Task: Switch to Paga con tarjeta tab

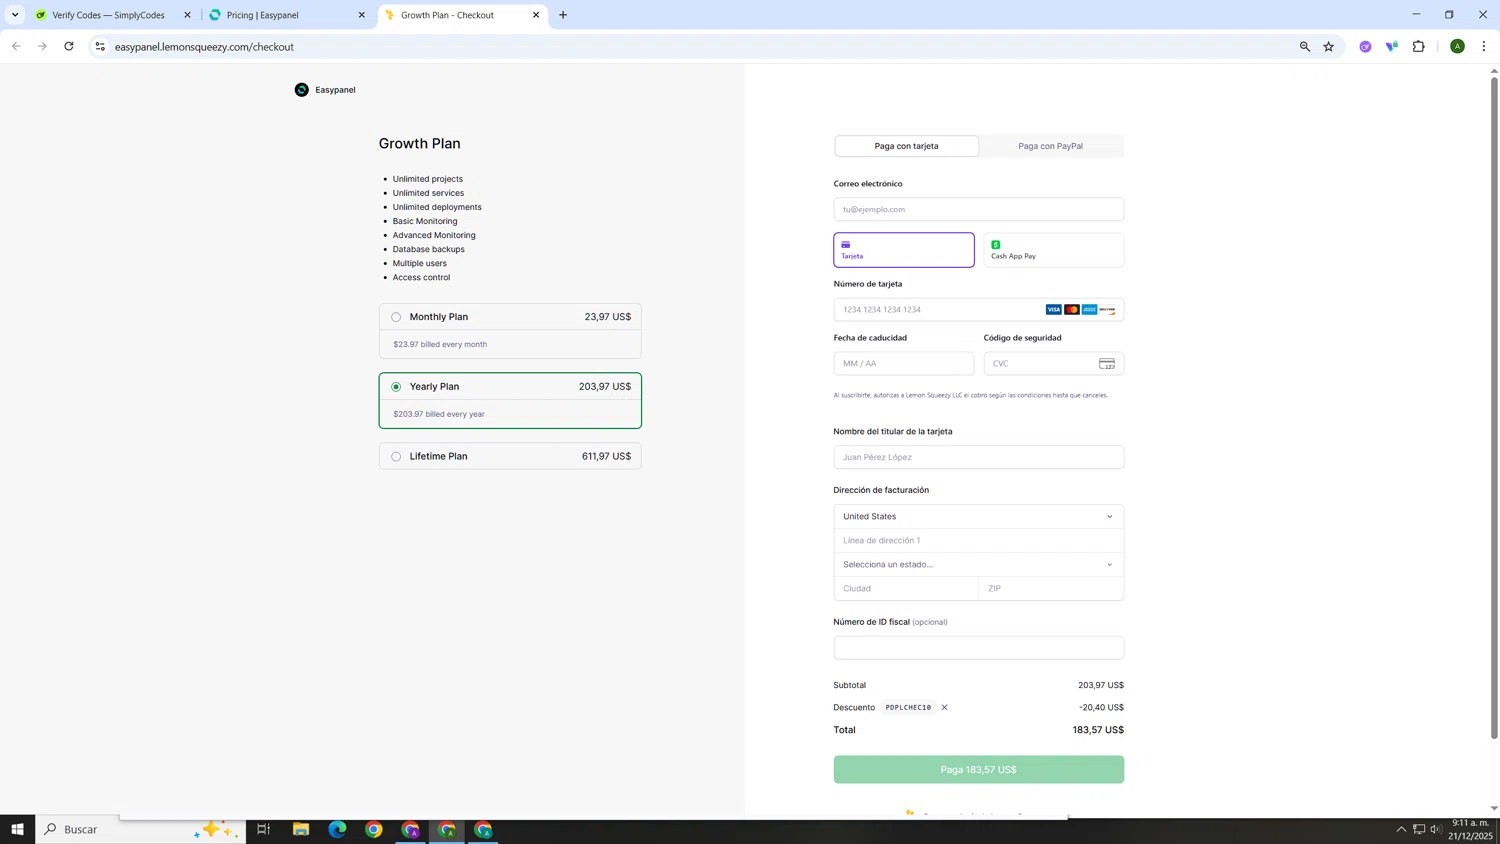Action: (906, 146)
